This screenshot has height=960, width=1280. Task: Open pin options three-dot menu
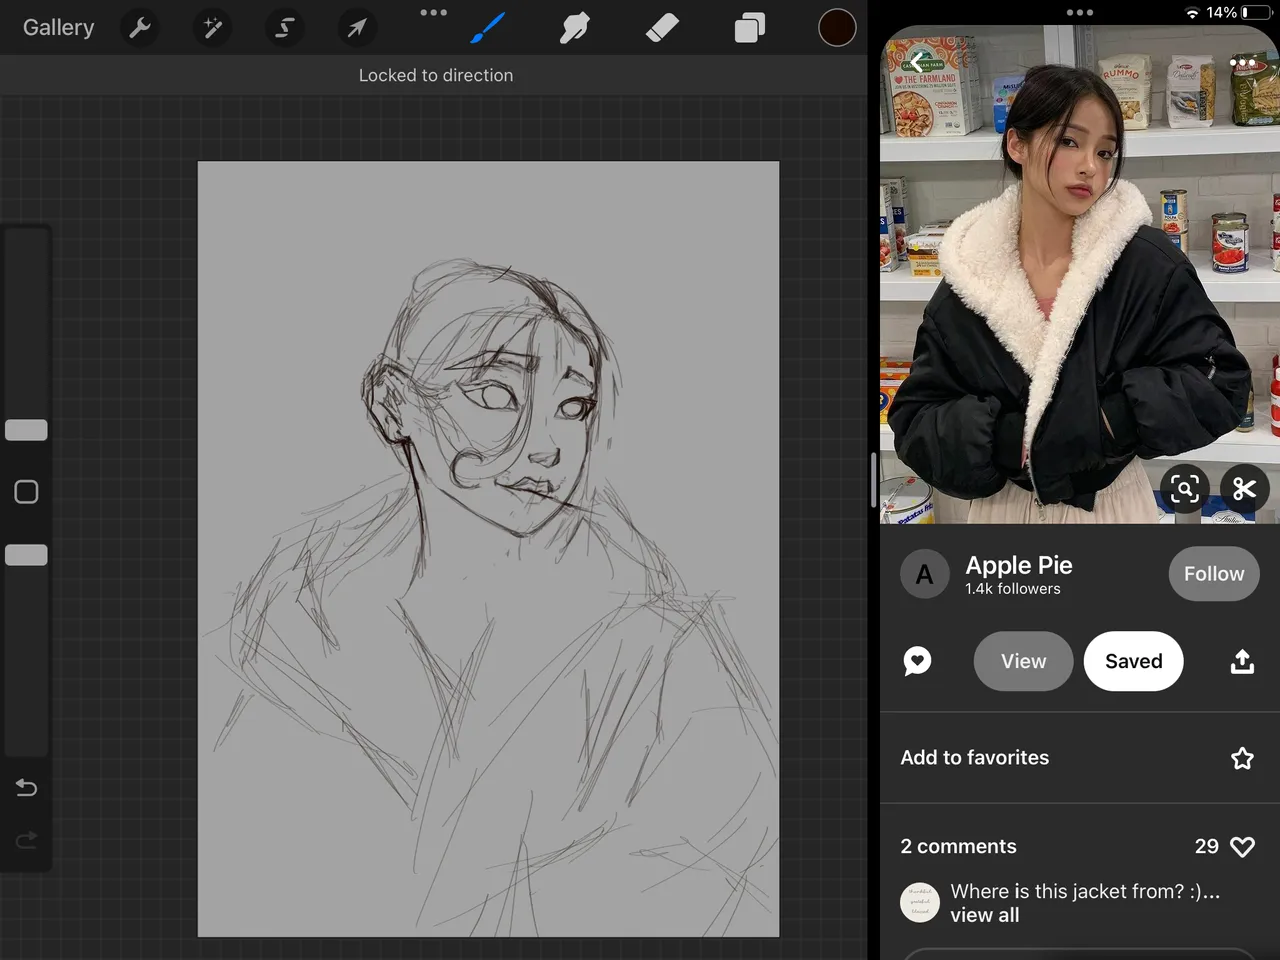tap(1242, 63)
